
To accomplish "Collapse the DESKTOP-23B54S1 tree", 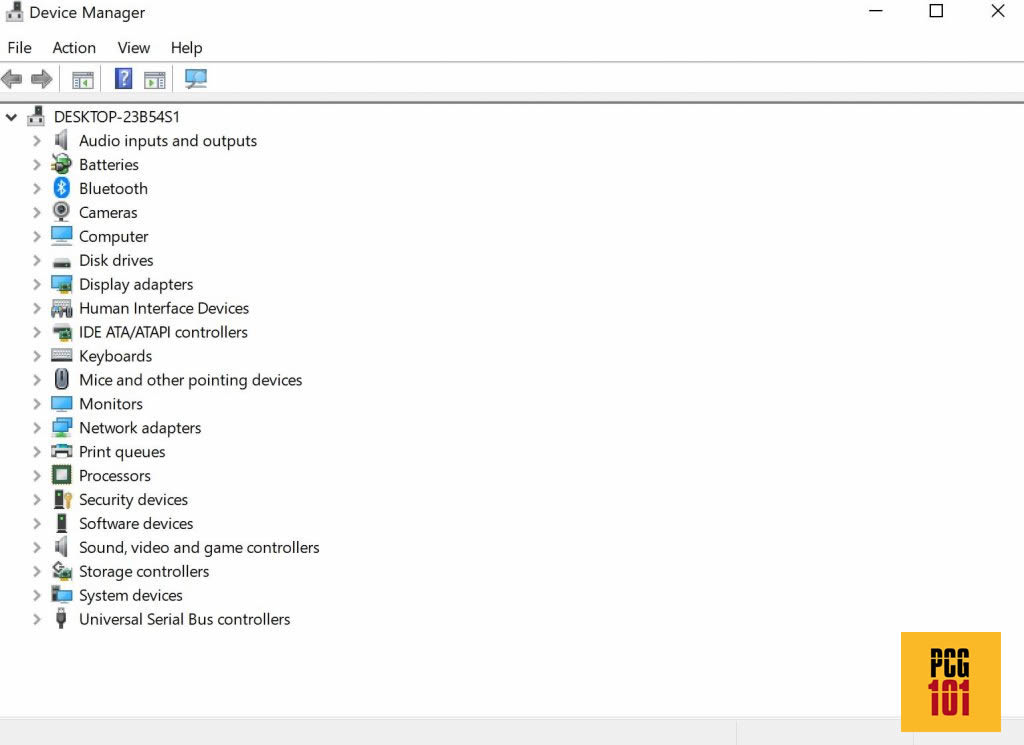I will (11, 116).
